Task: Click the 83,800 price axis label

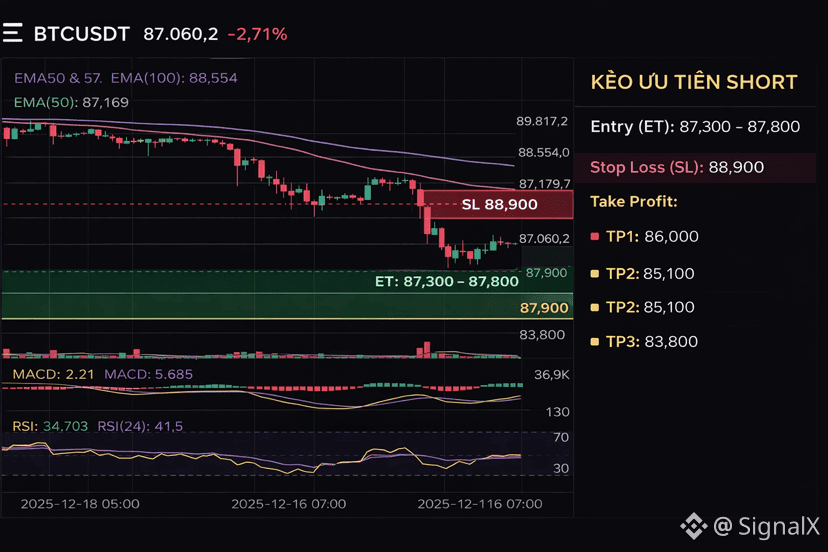Action: (x=542, y=335)
